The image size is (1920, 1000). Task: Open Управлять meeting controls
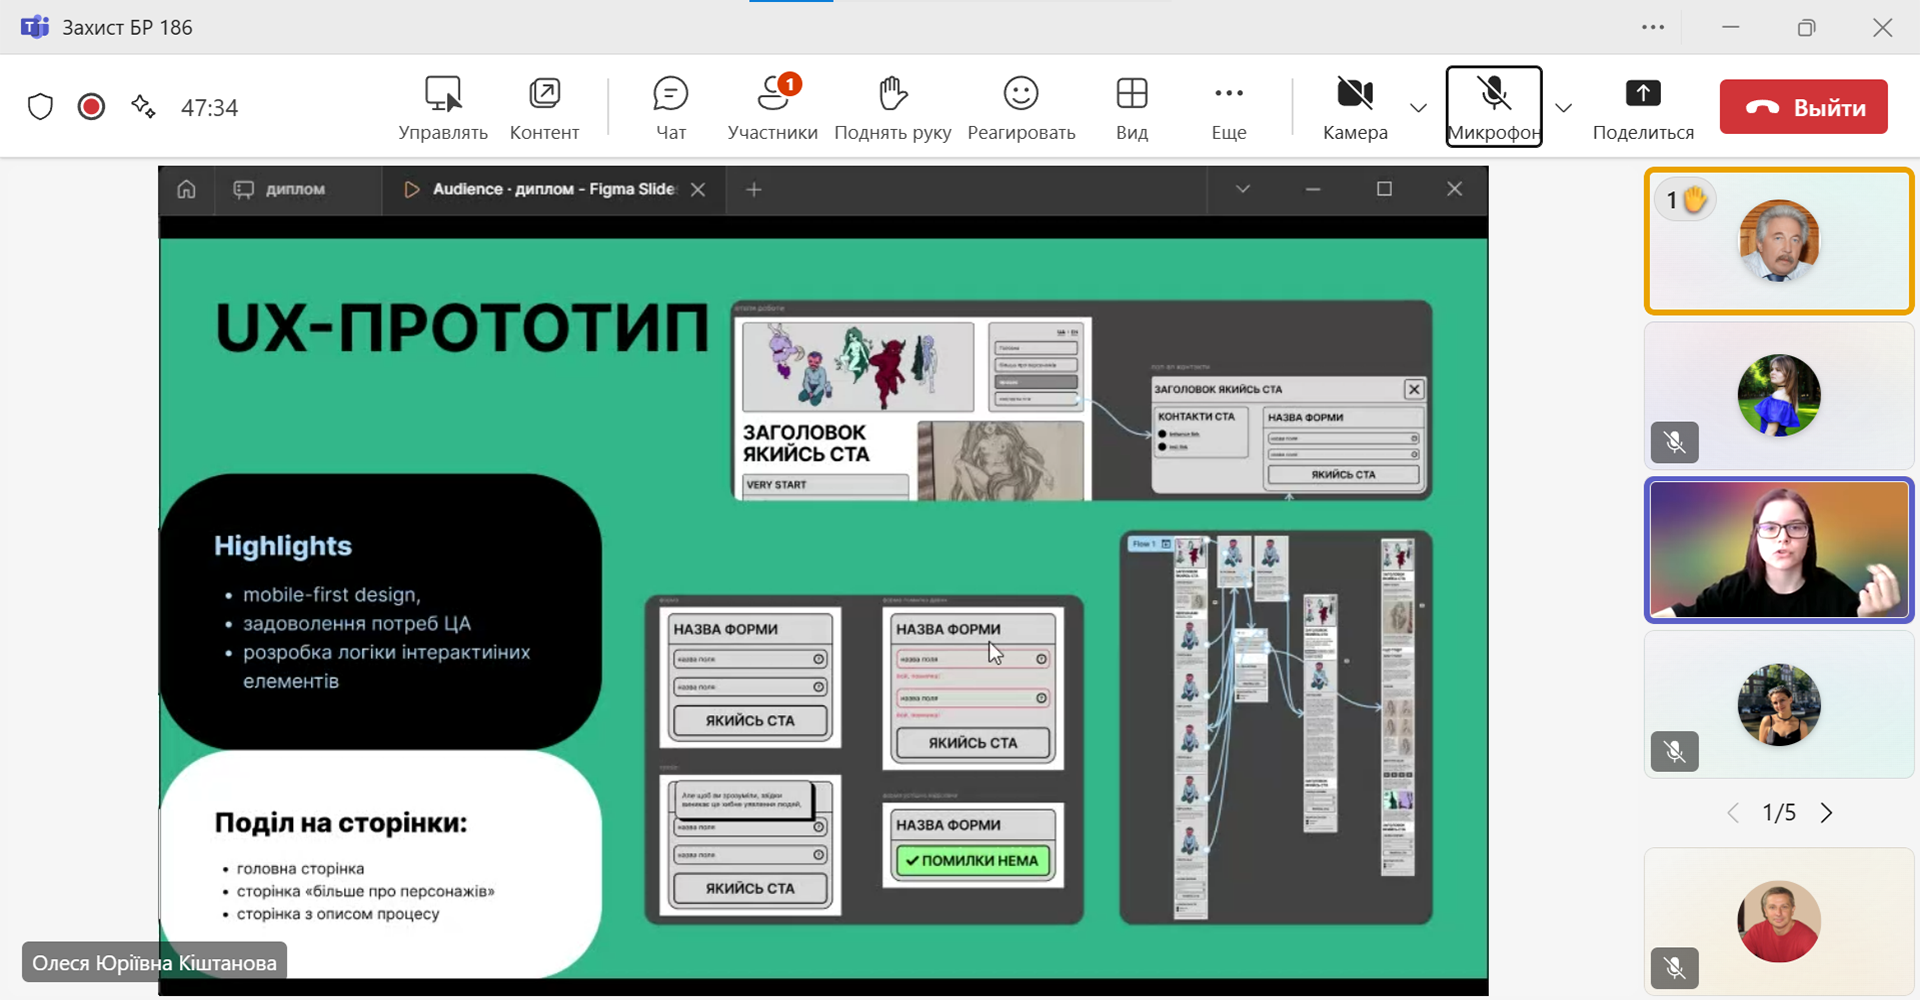pyautogui.click(x=443, y=107)
